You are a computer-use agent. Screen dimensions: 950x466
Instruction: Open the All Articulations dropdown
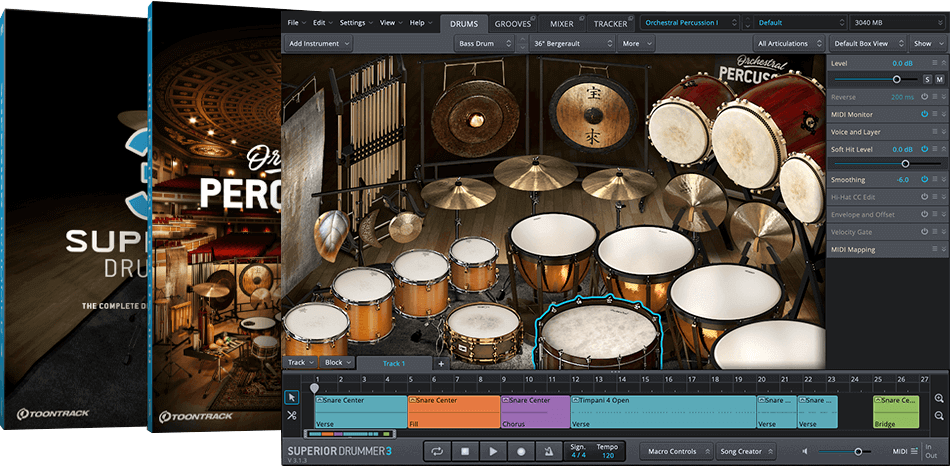coord(788,44)
